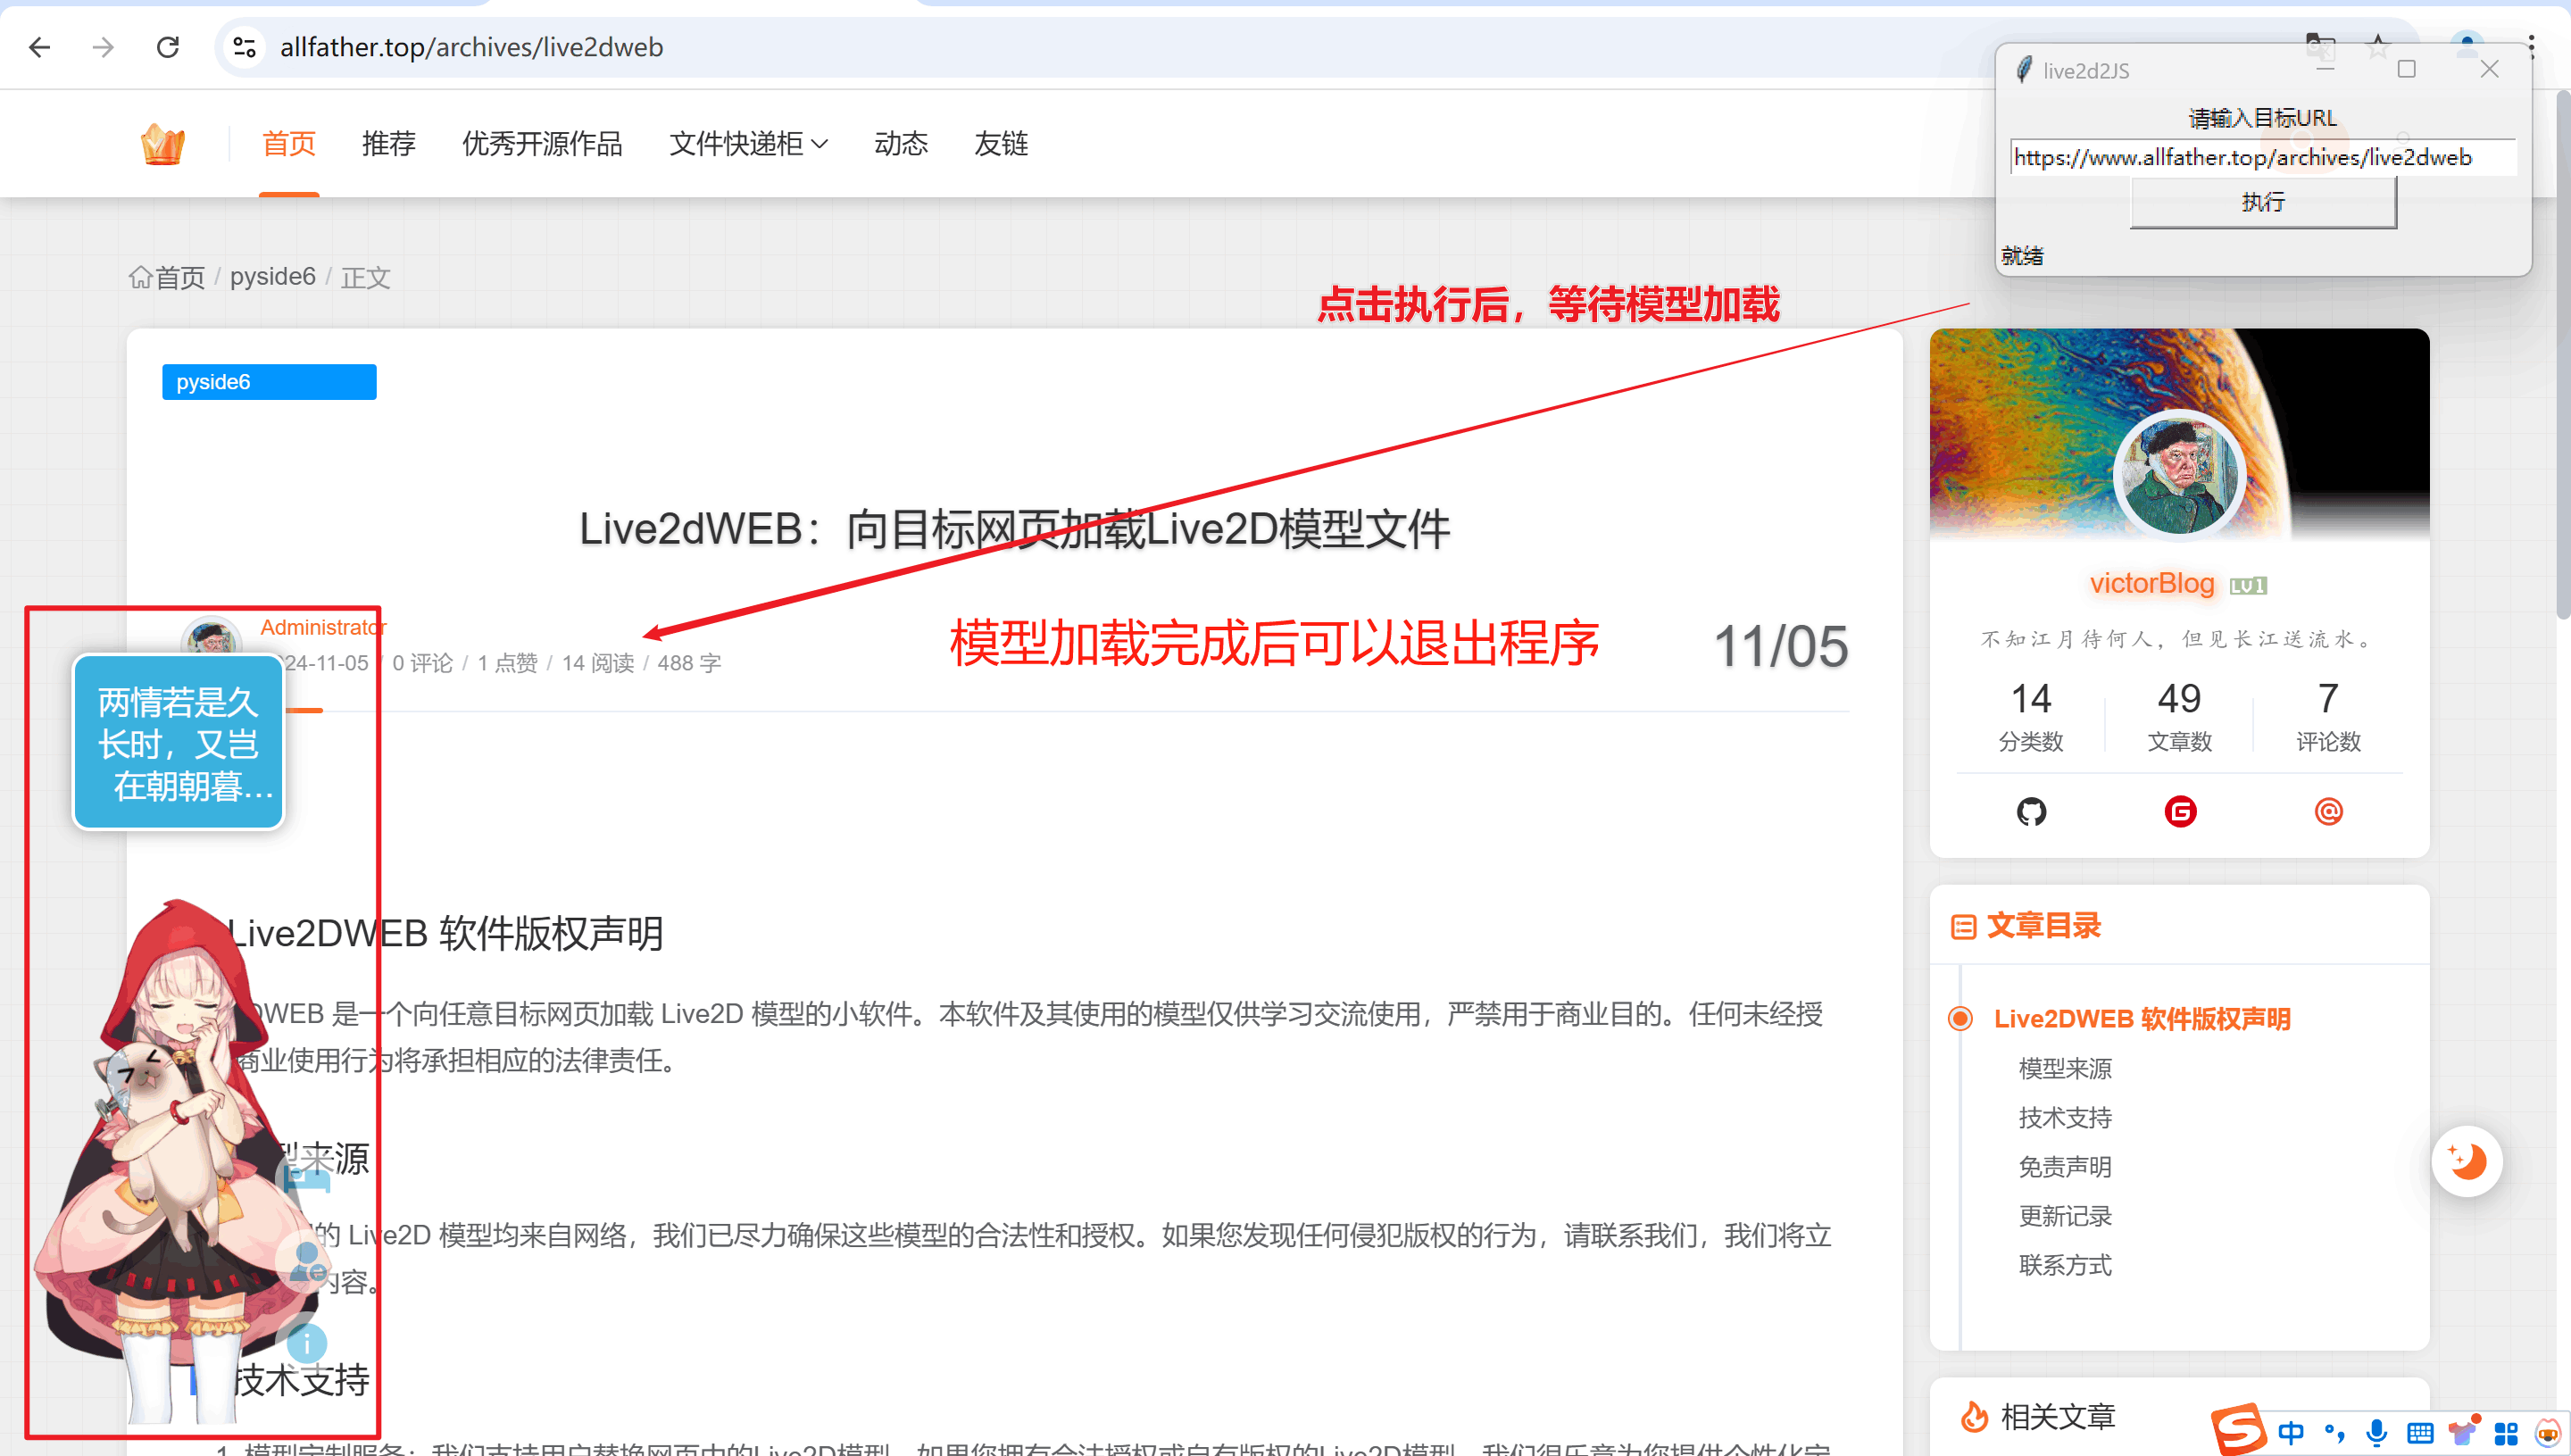The height and width of the screenshot is (1456, 2571).
Task: Click the 0 评论 count in article meta
Action: coord(422,663)
